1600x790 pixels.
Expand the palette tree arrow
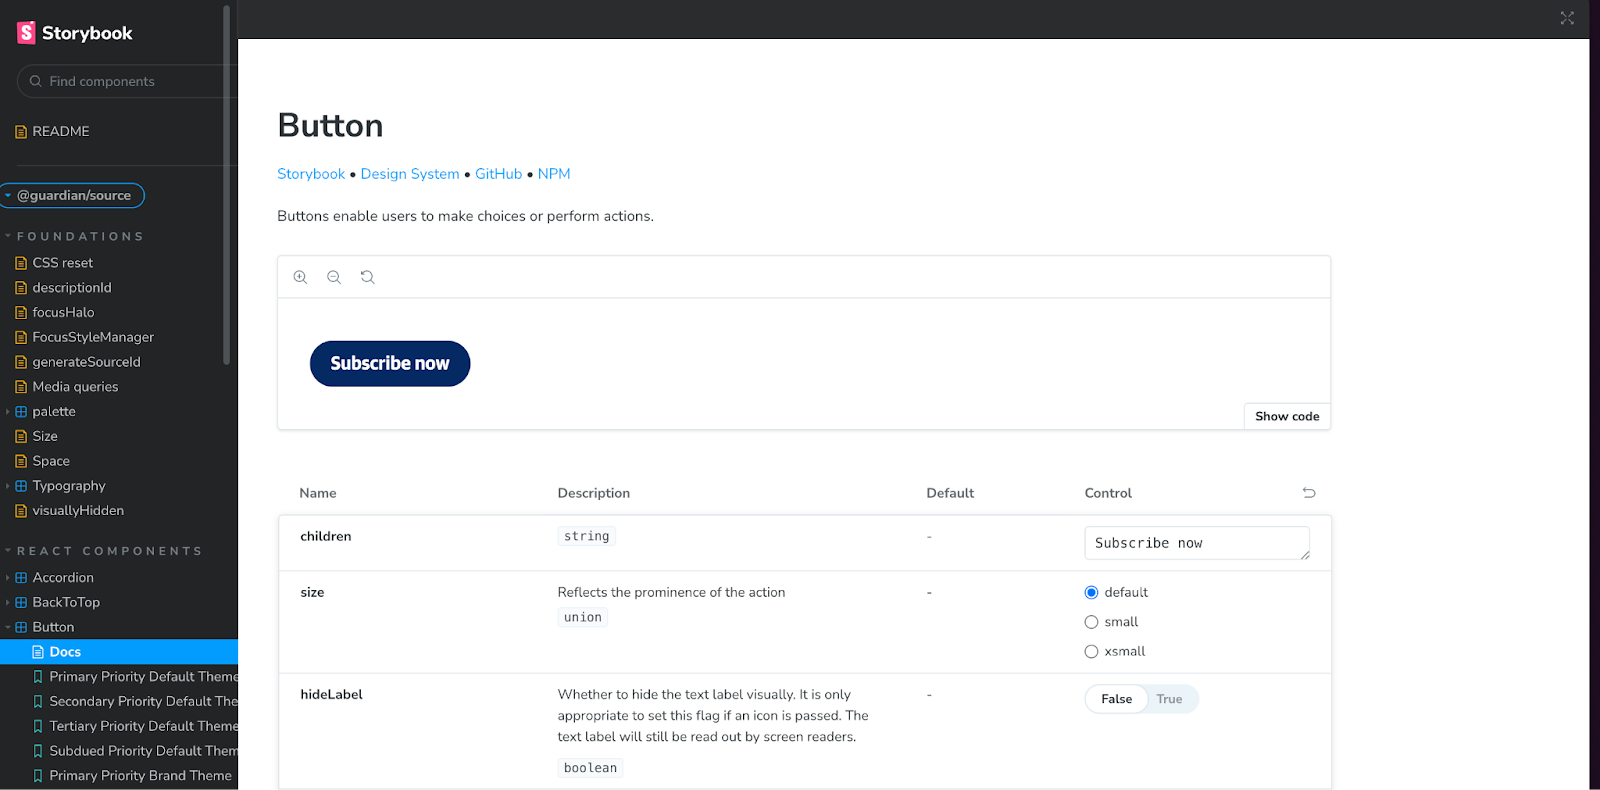8,412
